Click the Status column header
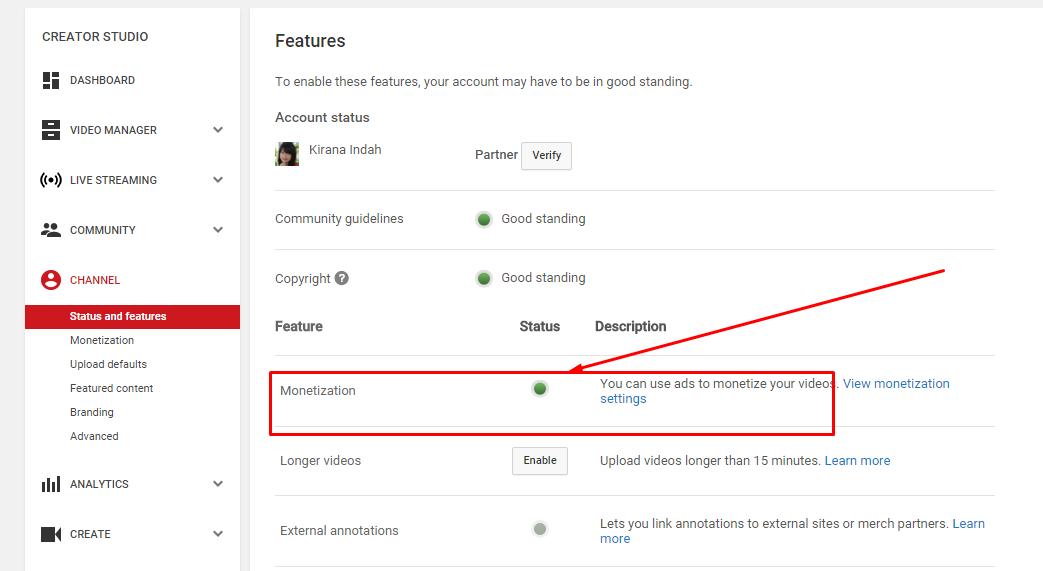Screen dimensions: 1043x571 coord(539,327)
